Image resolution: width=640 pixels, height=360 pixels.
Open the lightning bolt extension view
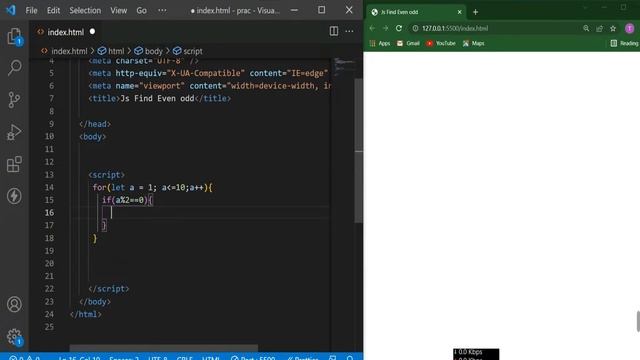tap(14, 196)
